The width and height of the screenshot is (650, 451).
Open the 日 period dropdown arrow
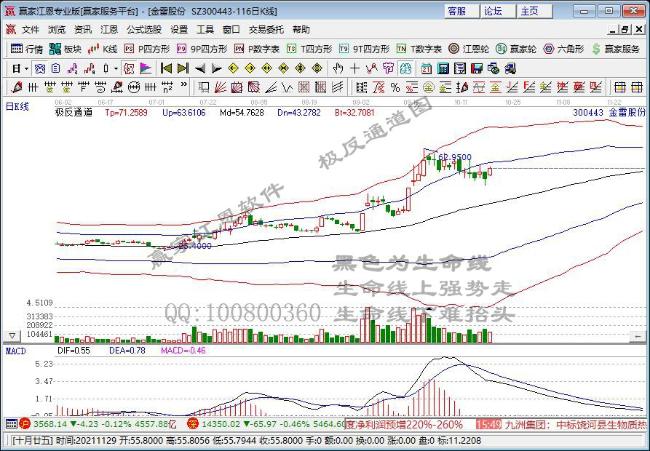(27, 69)
